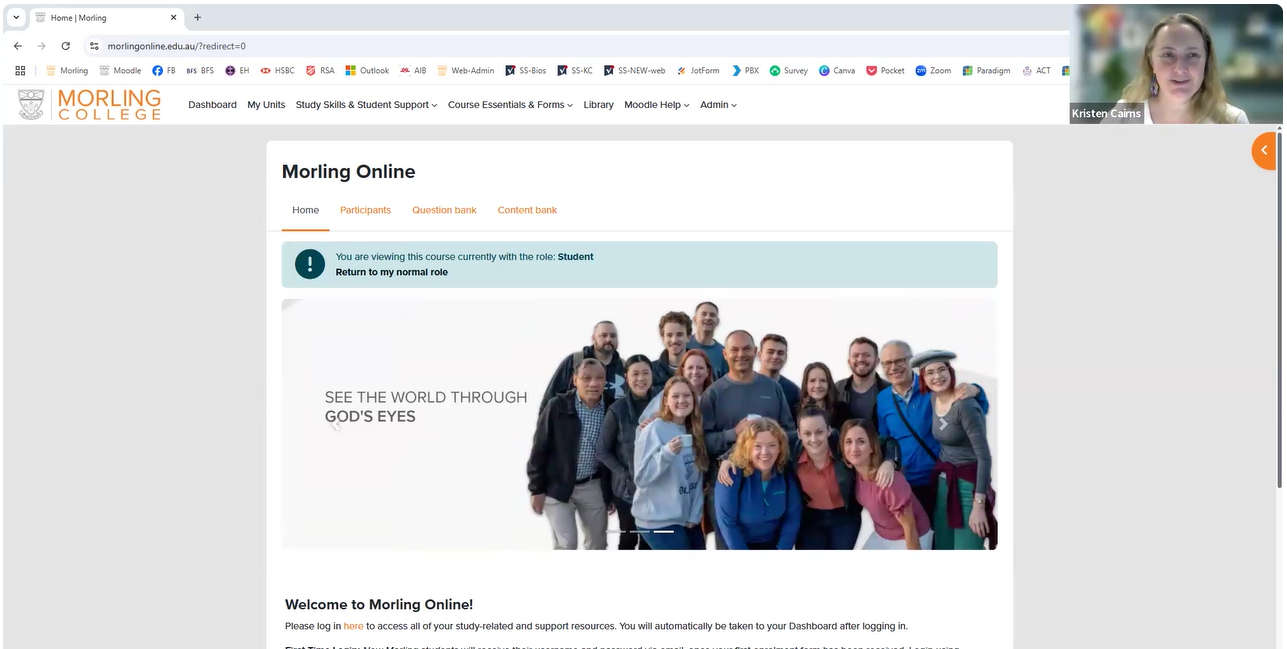Viewport: 1287px width, 649px height.
Task: Click Return to my normal role
Action: (x=391, y=272)
